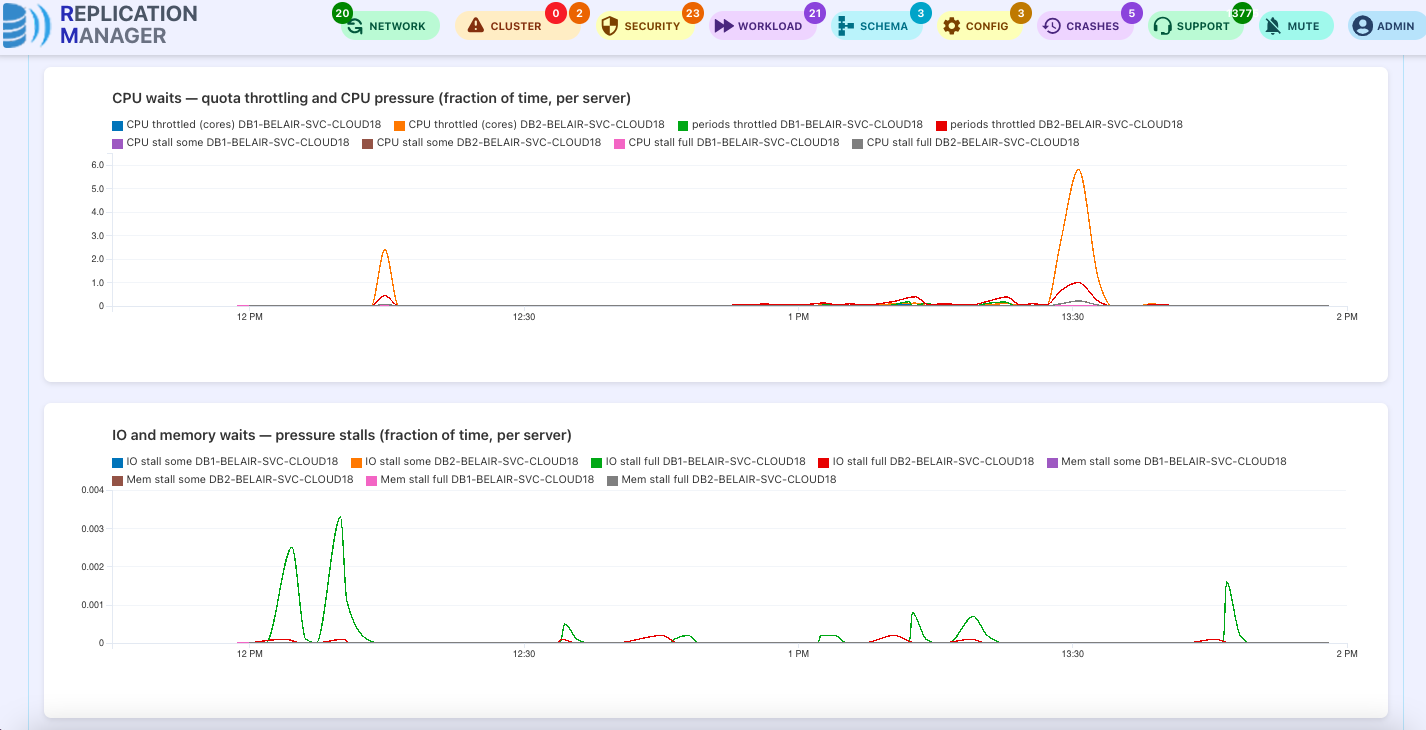Screen dimensions: 1426x730
Task: Click the 377 badge on Support
Action: [1242, 13]
